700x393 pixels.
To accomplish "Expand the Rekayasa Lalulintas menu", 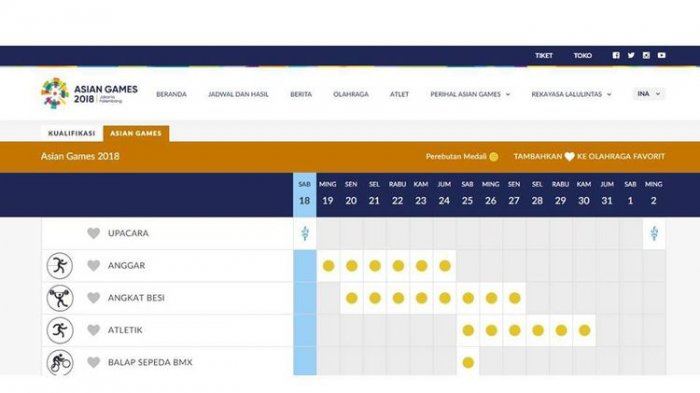I will [x=571, y=94].
